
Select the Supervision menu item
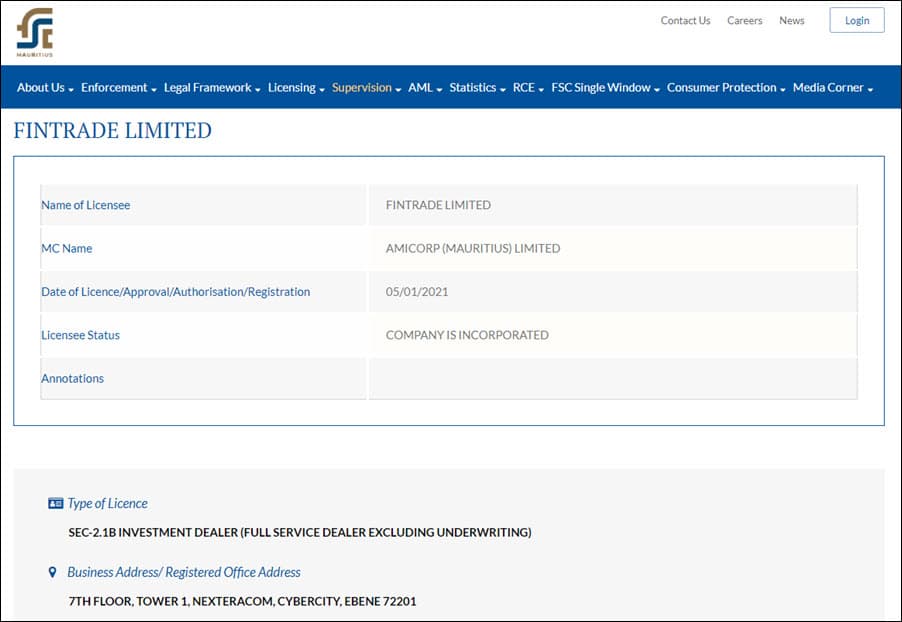point(366,88)
